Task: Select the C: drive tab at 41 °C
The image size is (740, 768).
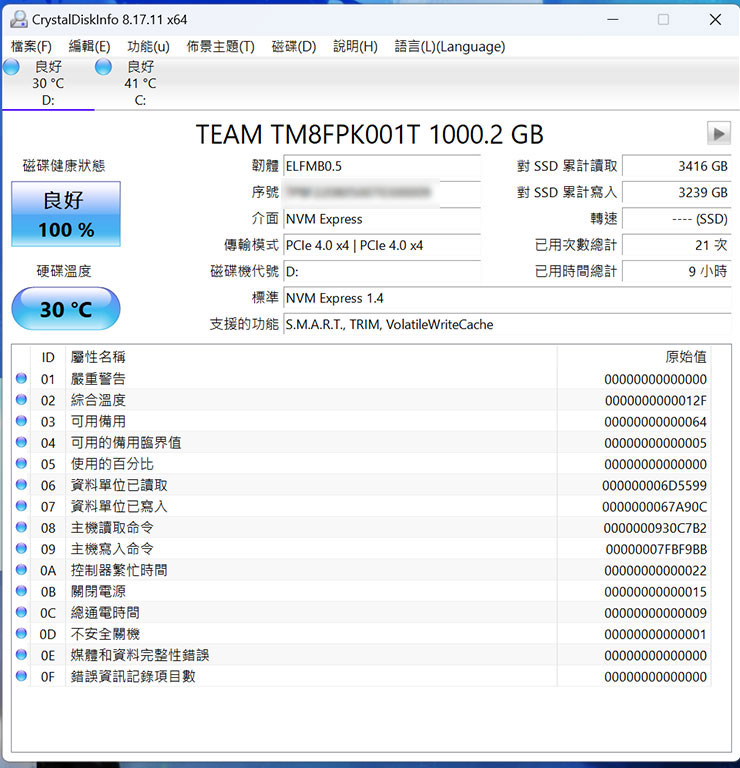Action: tap(140, 83)
